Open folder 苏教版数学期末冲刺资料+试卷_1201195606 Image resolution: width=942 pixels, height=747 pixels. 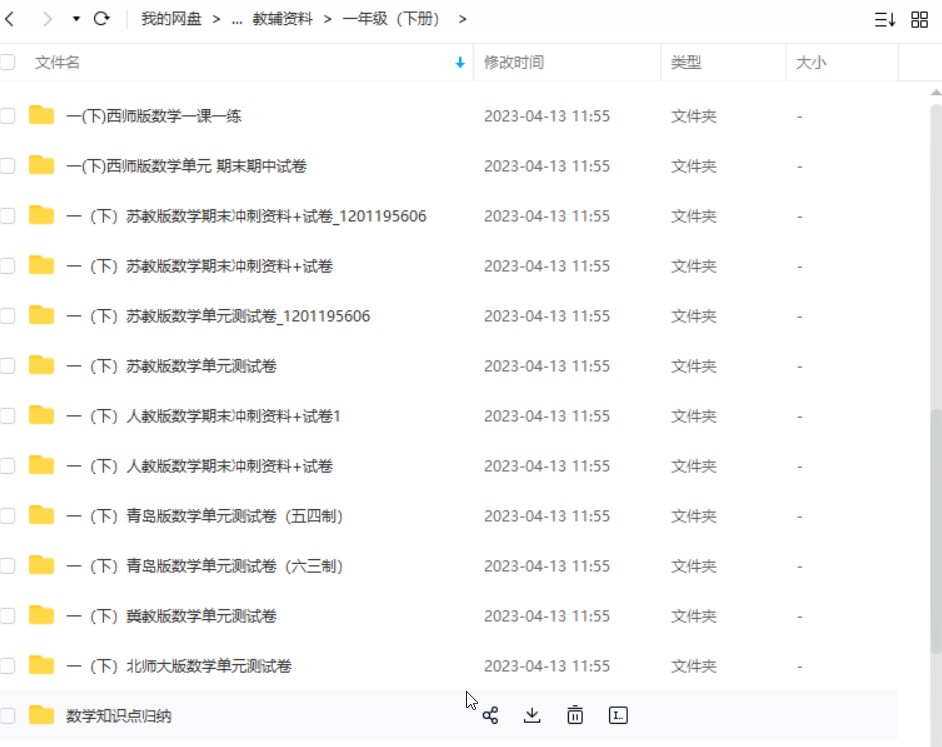click(x=246, y=216)
